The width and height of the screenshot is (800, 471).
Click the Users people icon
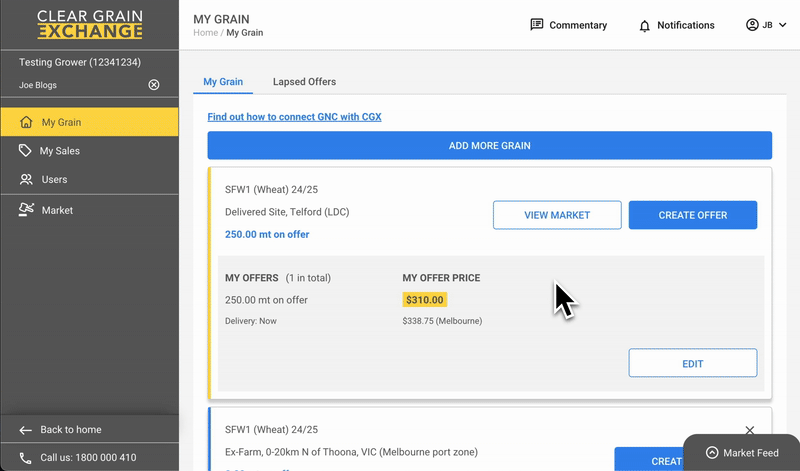26,179
